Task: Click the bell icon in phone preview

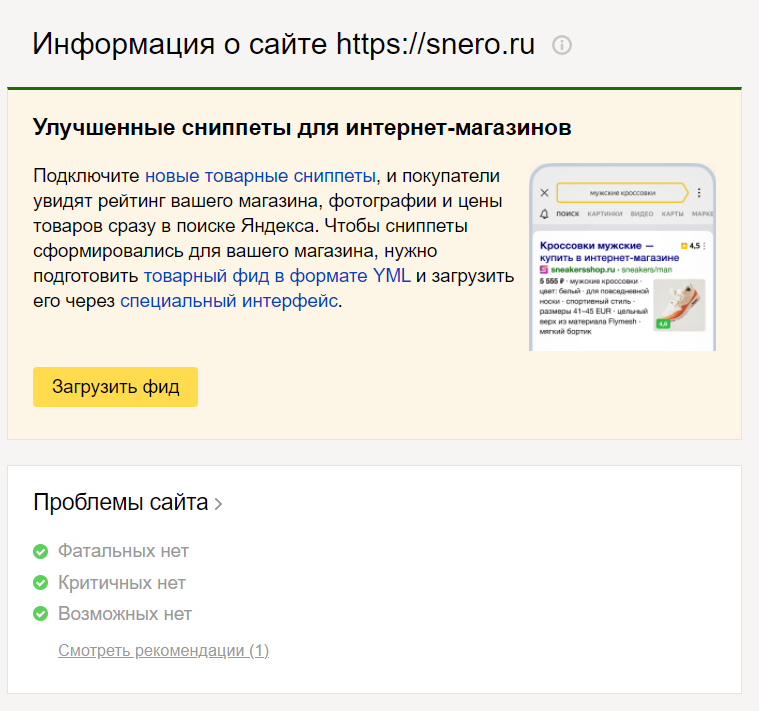Action: pos(544,214)
